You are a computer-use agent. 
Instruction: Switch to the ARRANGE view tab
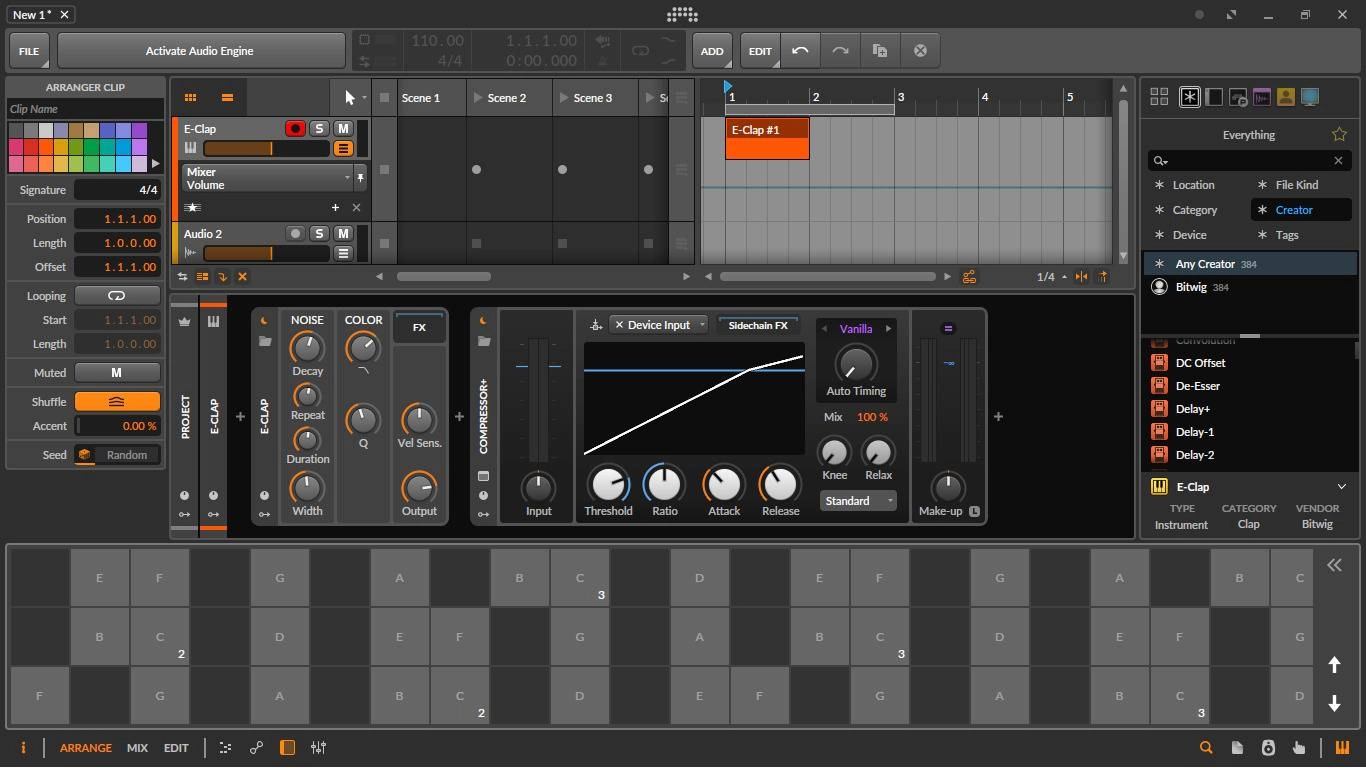tap(86, 748)
